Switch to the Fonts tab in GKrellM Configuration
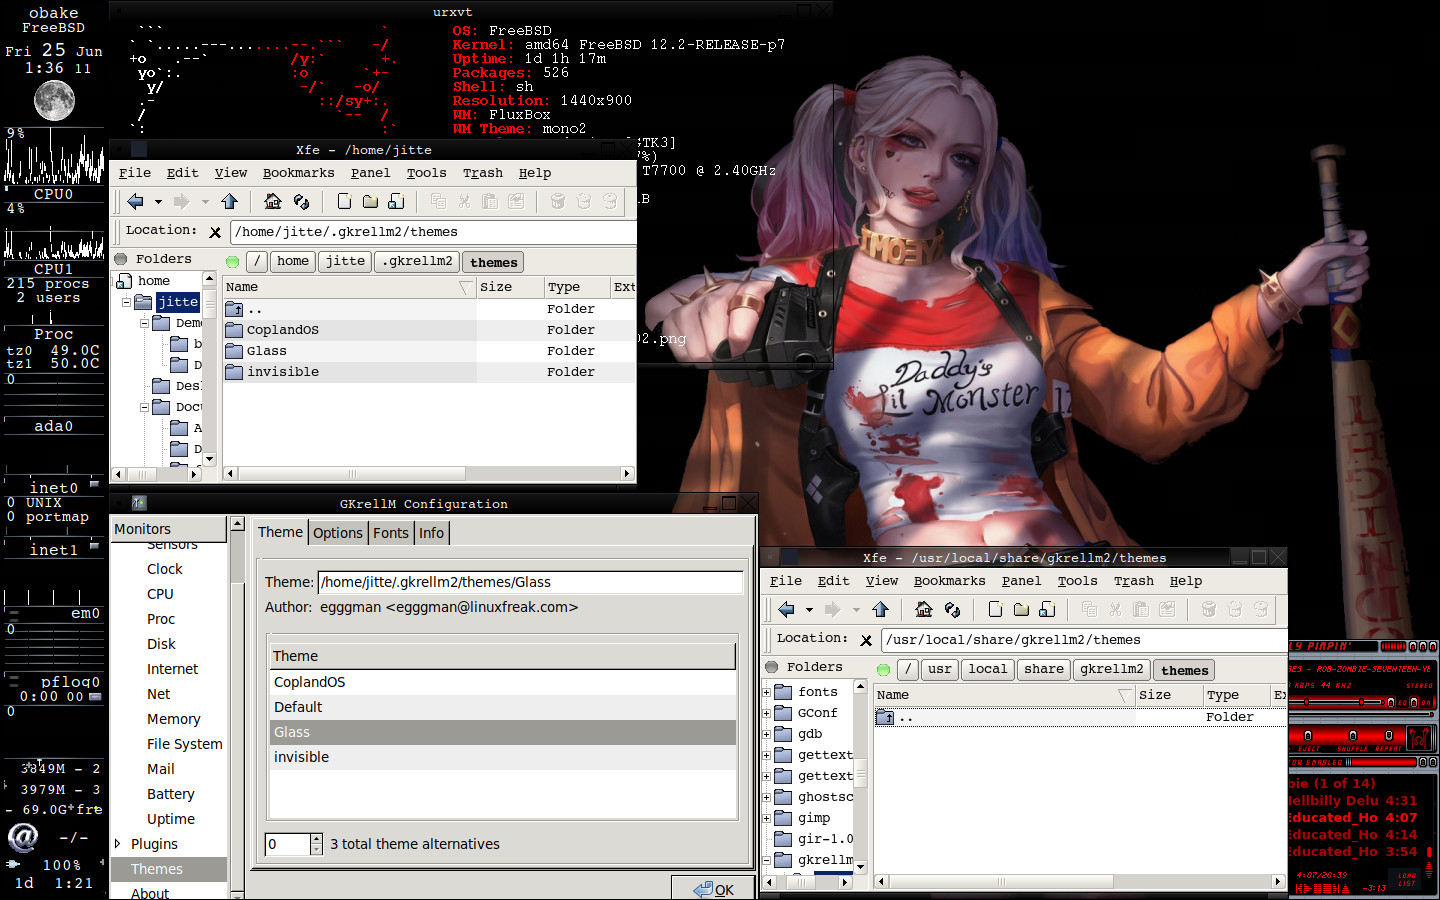 tap(391, 533)
